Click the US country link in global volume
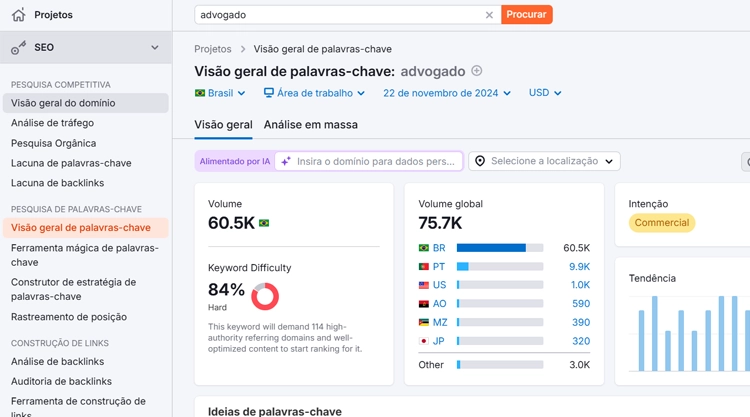This screenshot has width=750, height=417. [x=439, y=285]
